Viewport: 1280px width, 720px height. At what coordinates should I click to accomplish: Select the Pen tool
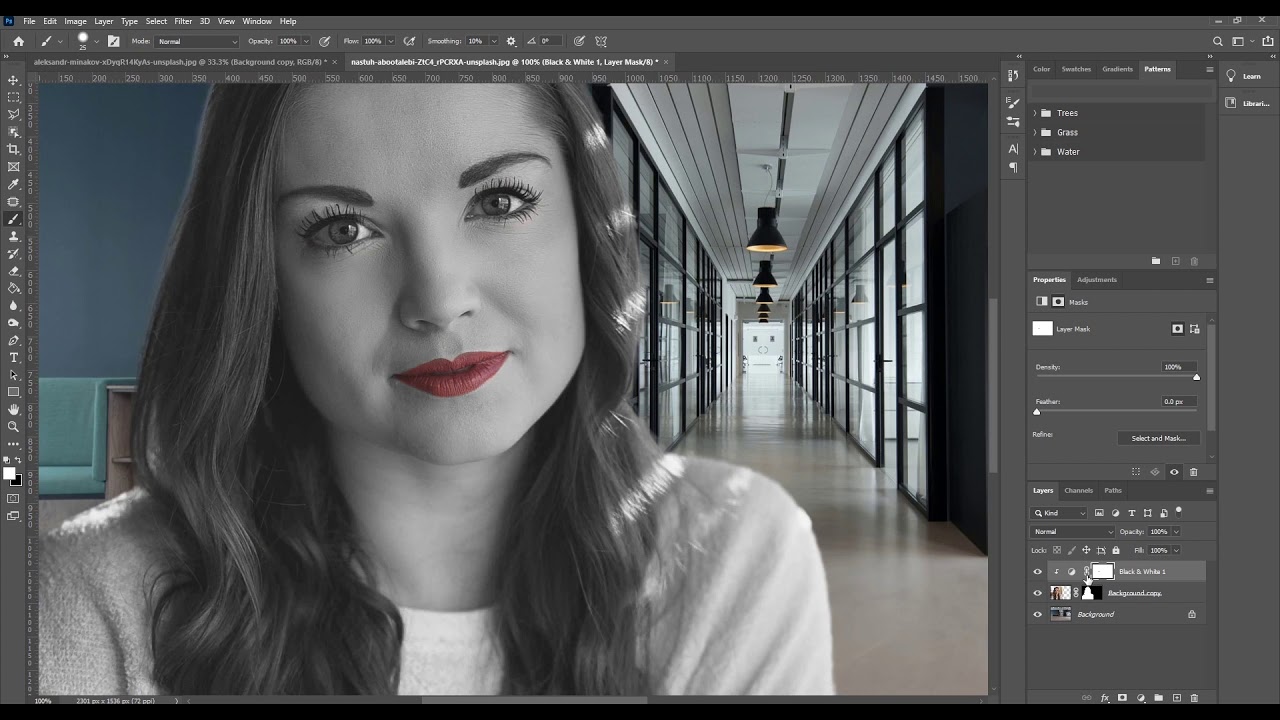(x=13, y=340)
